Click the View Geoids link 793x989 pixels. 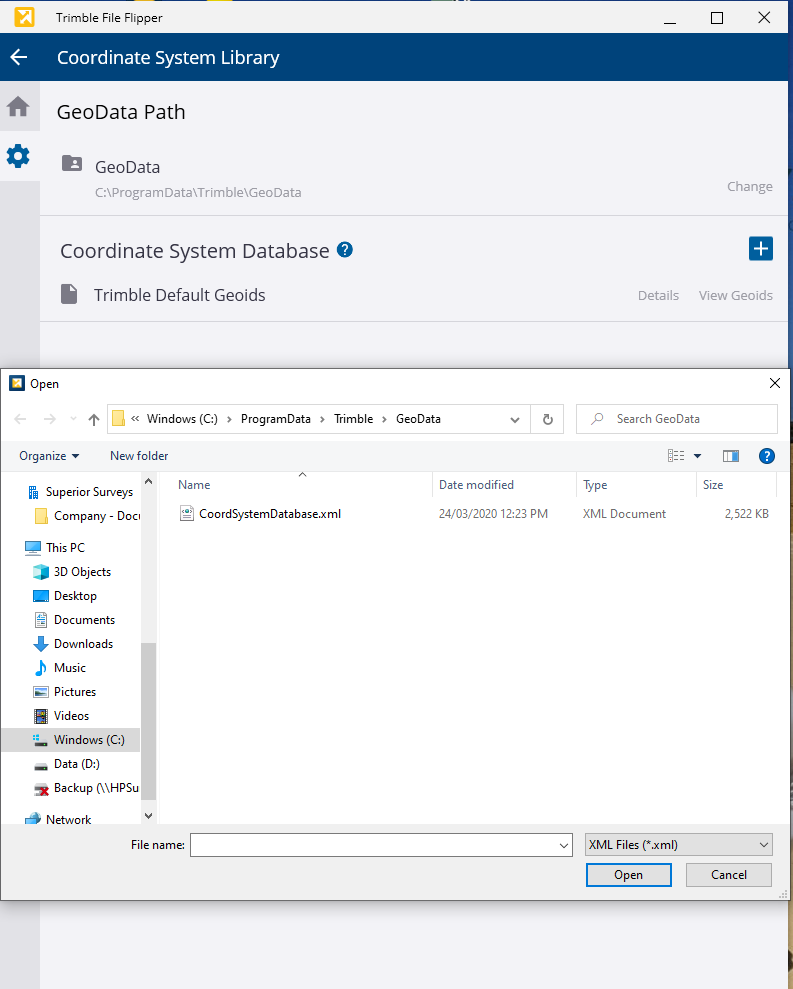pos(735,295)
